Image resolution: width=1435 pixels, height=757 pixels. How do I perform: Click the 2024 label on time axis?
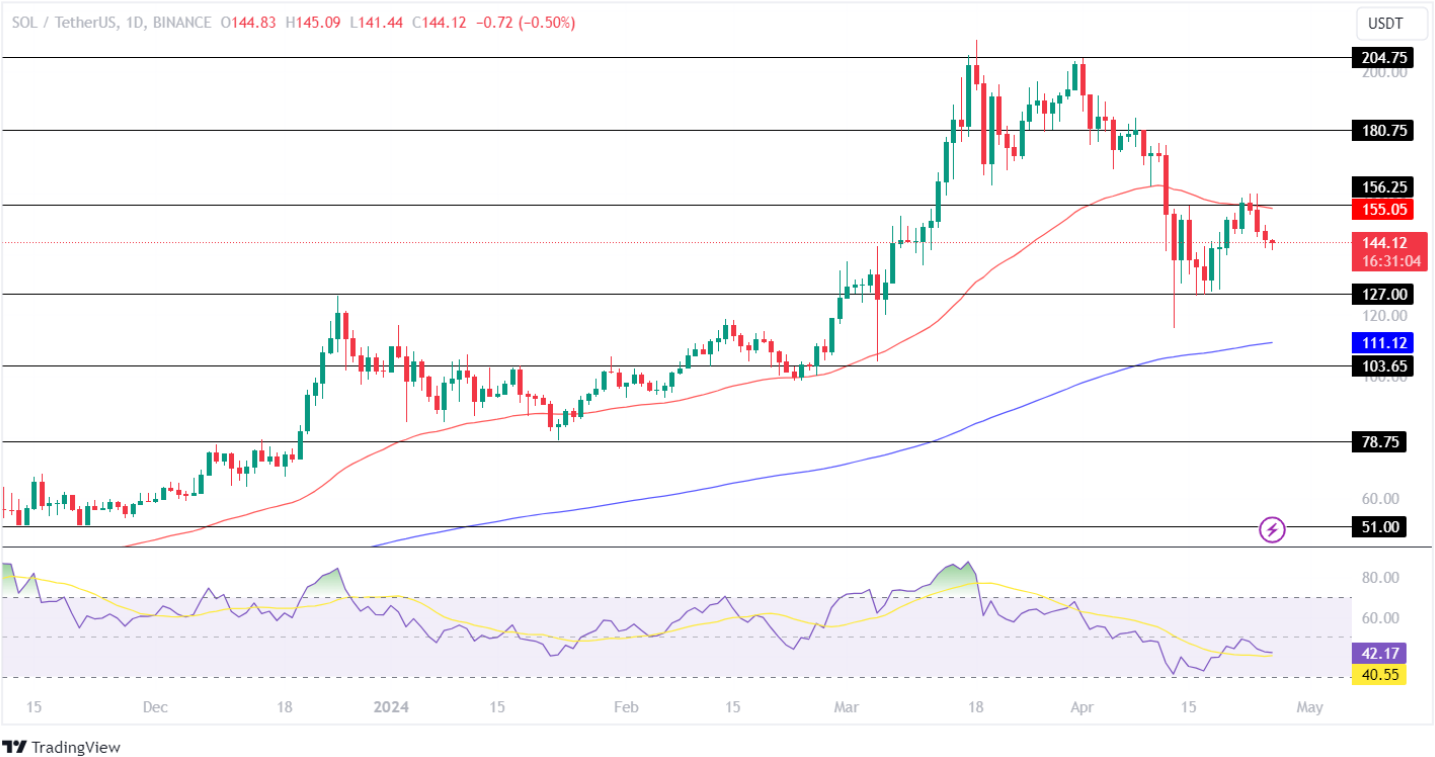(390, 707)
